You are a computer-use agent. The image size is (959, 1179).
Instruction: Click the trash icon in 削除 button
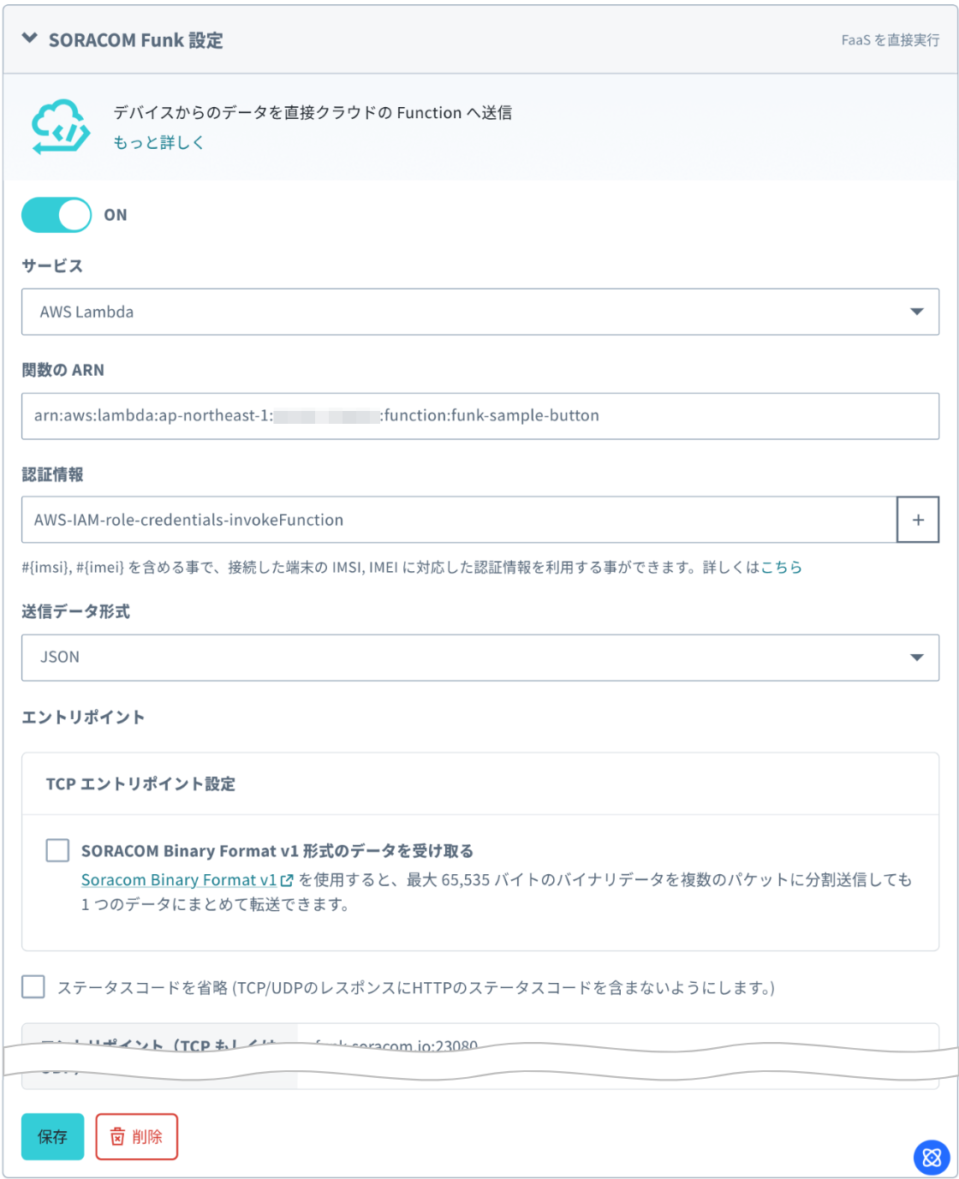118,1136
